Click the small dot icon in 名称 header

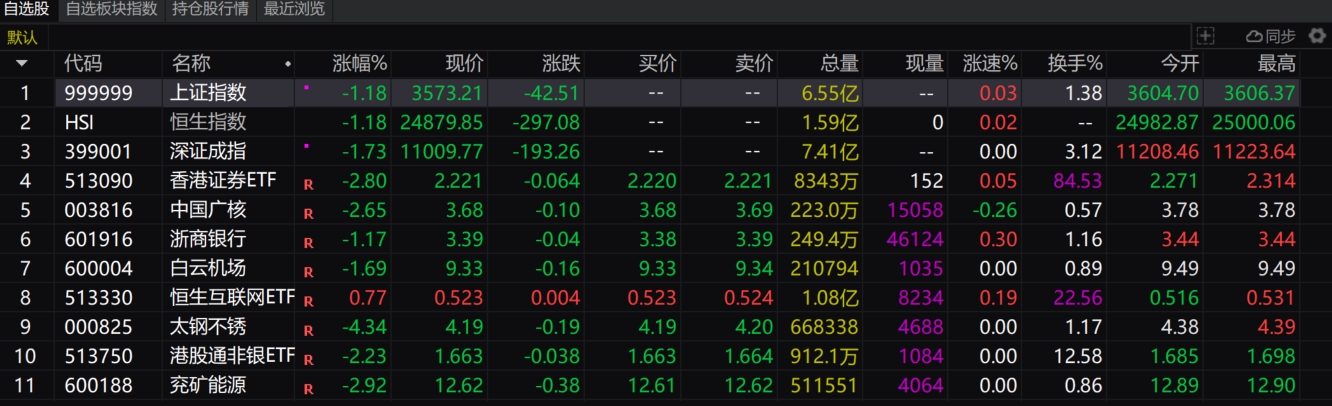[288, 64]
